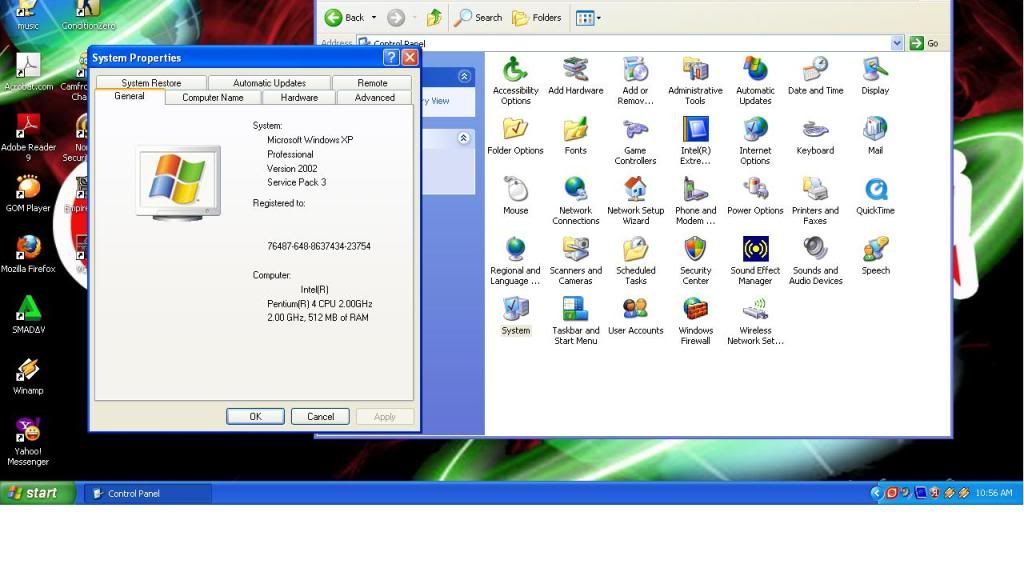1024x576 pixels.
Task: Click the taskbar clock showing 10:56 AM
Action: pyautogui.click(x=993, y=493)
